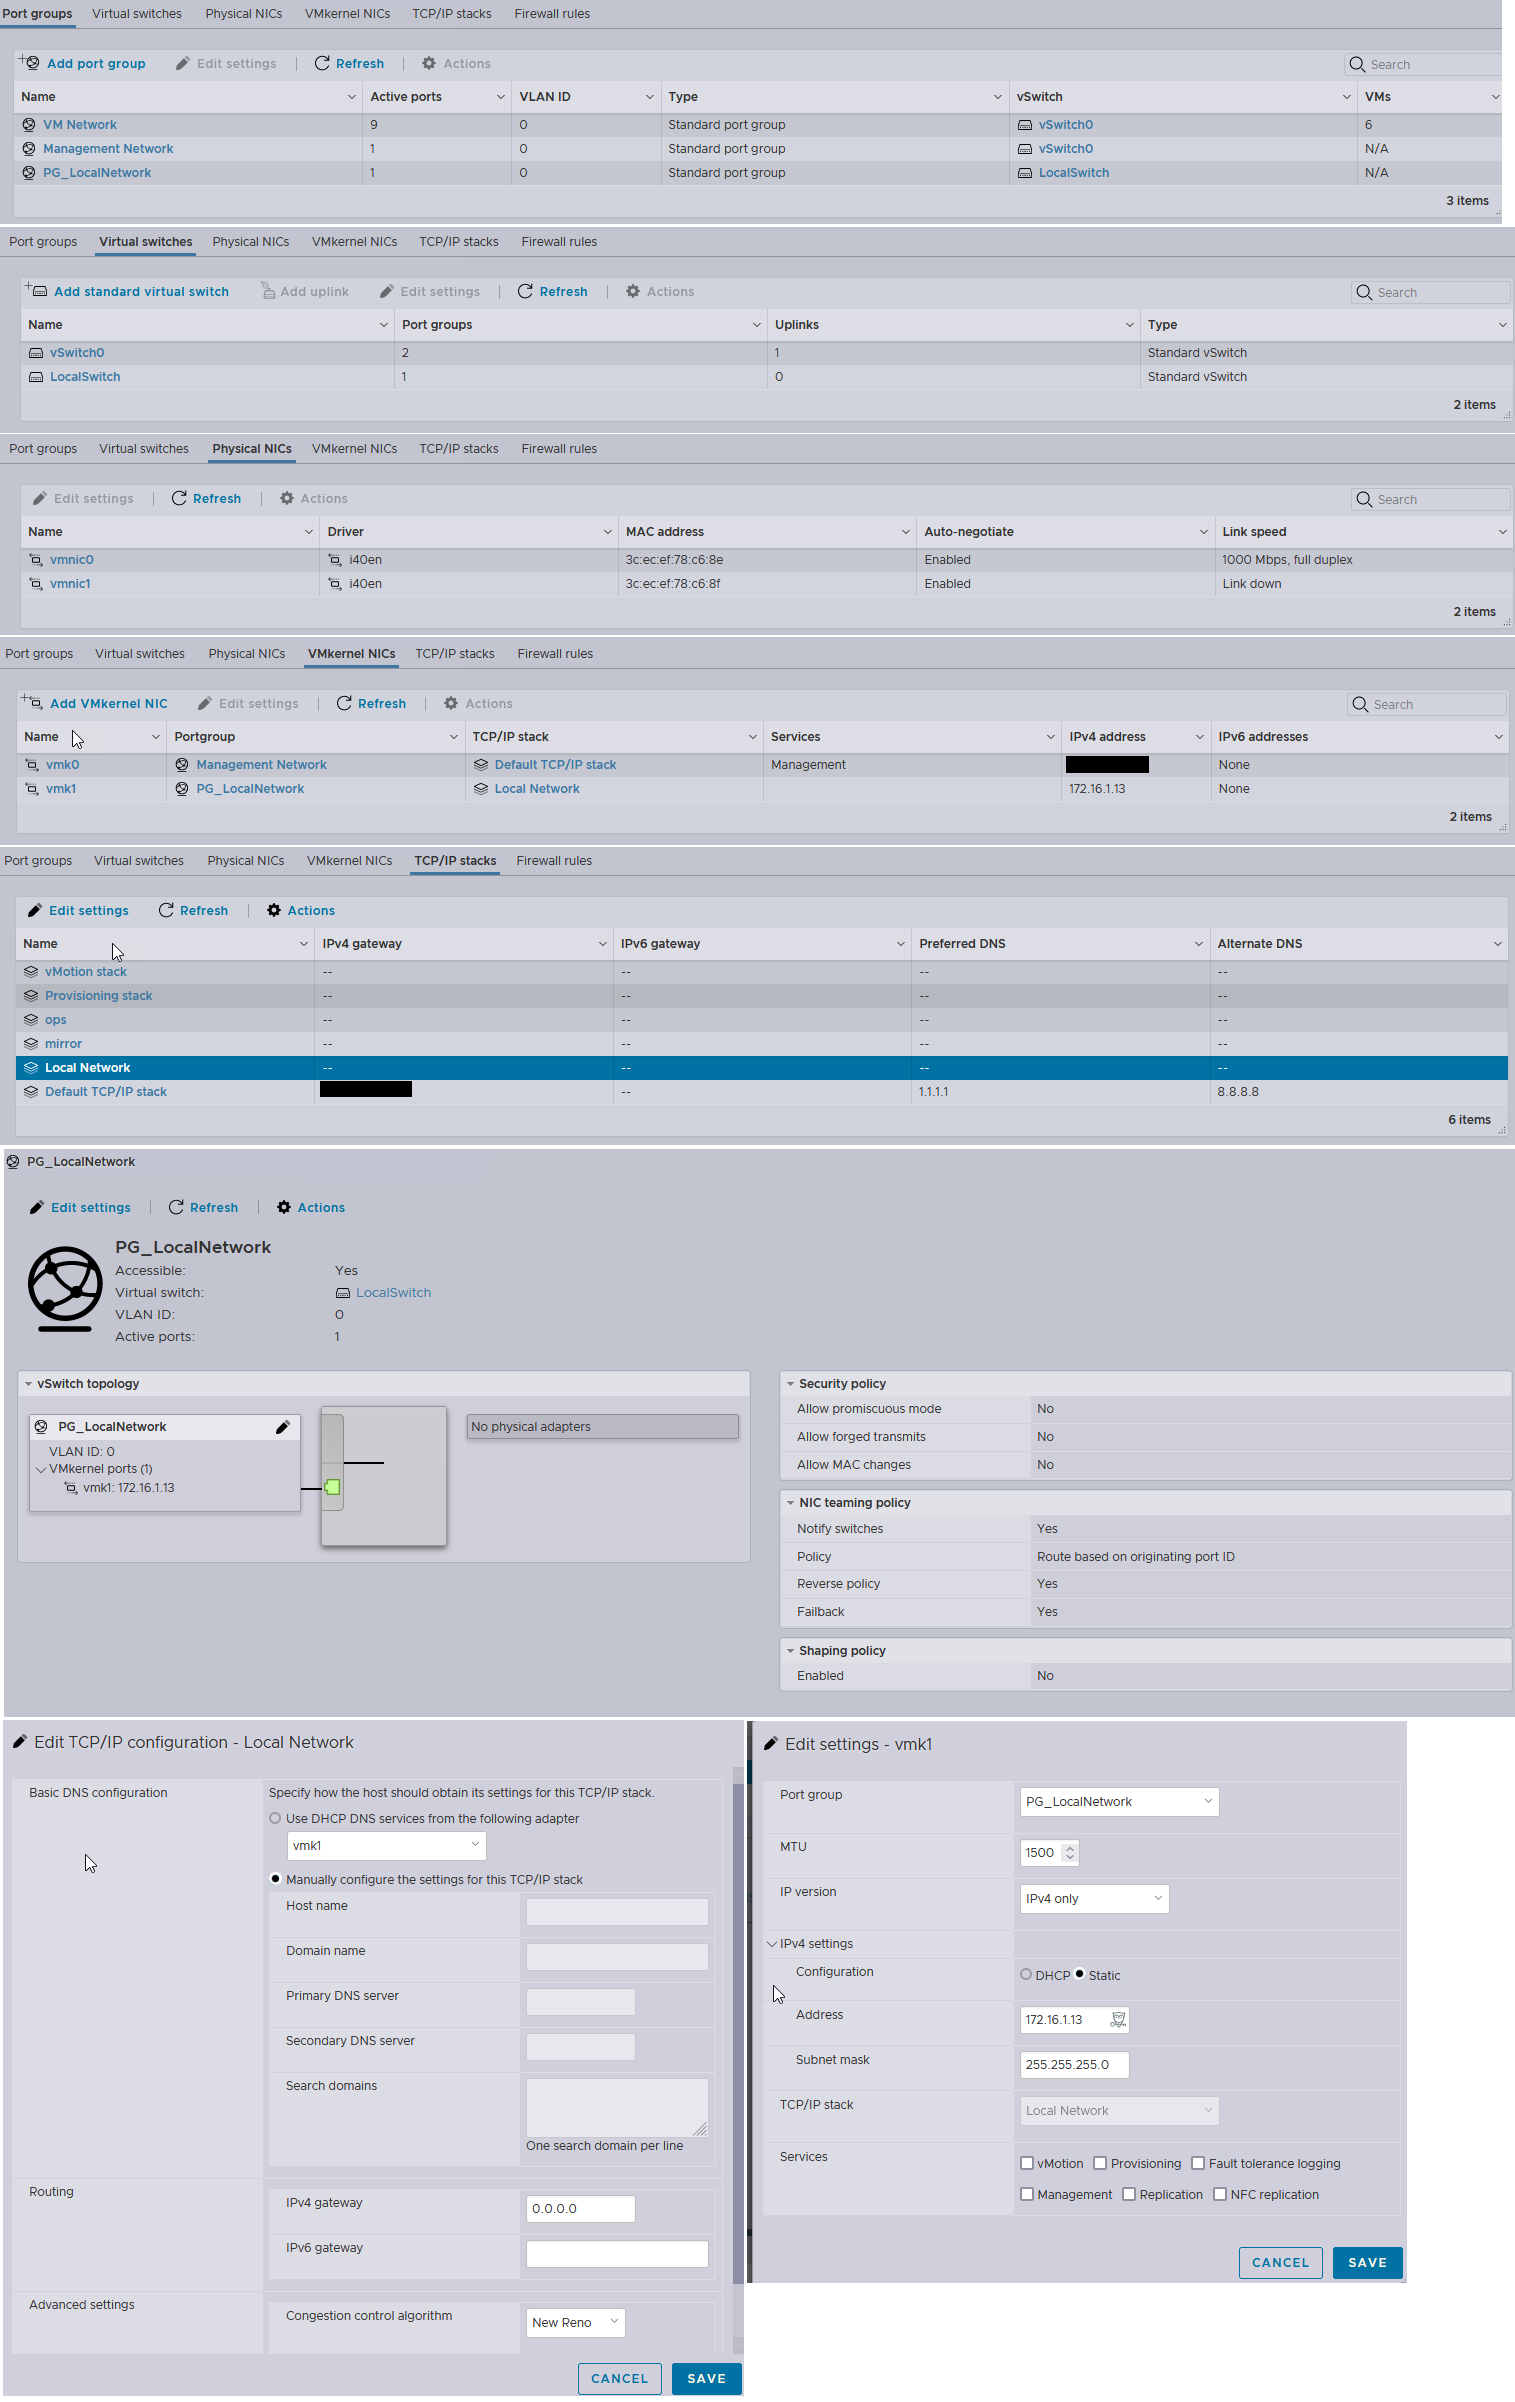Click the pencil icon in the TCP/IP stacks toolbar
Screen dimensions: 1515x2402
pyautogui.click(x=34, y=910)
